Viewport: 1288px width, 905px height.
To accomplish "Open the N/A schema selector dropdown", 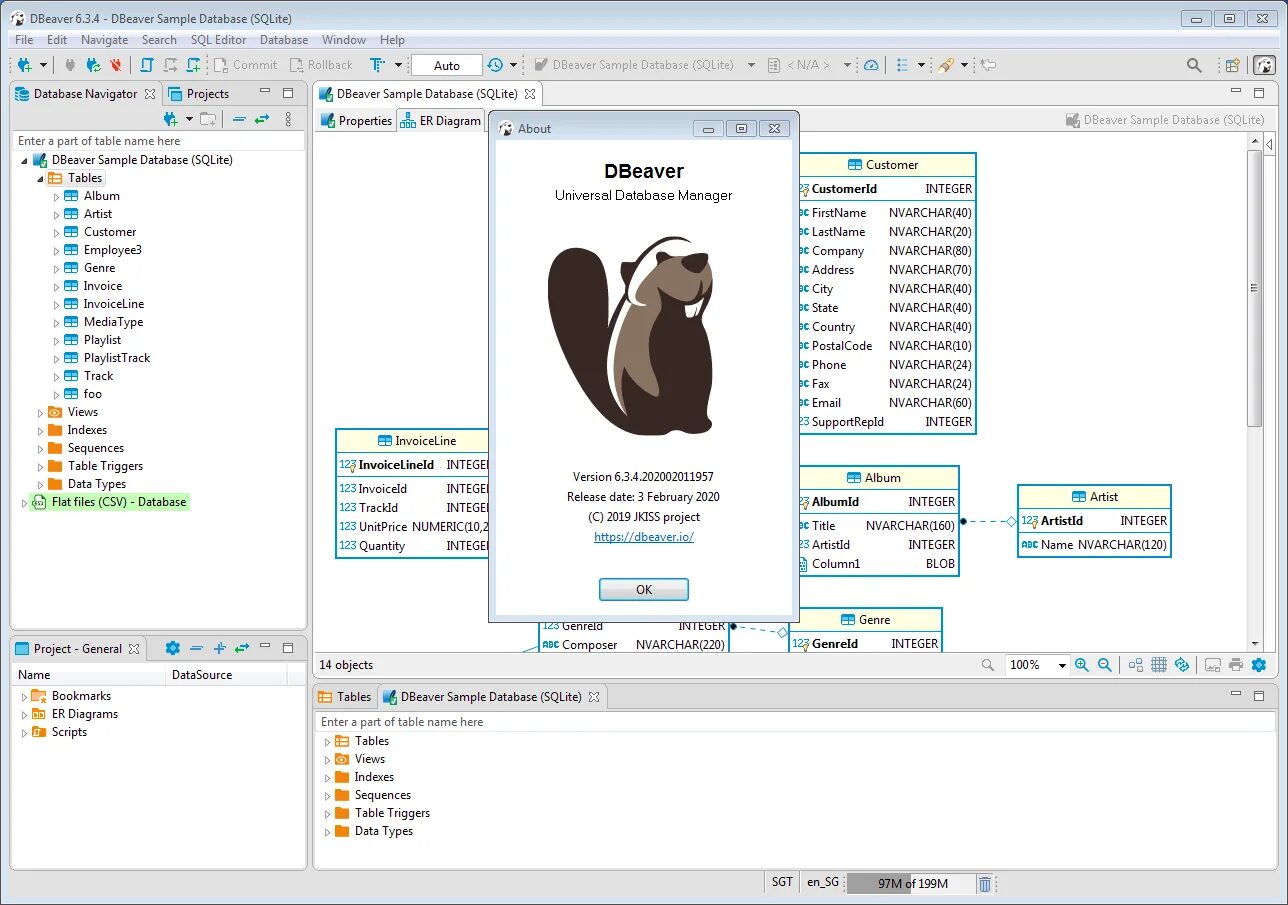I will (847, 65).
